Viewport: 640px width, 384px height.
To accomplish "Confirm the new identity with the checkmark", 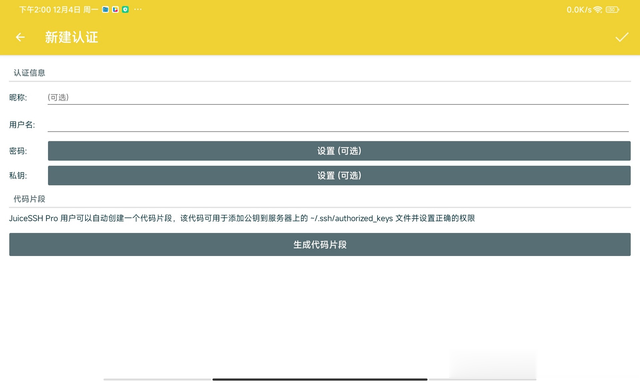I will point(622,37).
